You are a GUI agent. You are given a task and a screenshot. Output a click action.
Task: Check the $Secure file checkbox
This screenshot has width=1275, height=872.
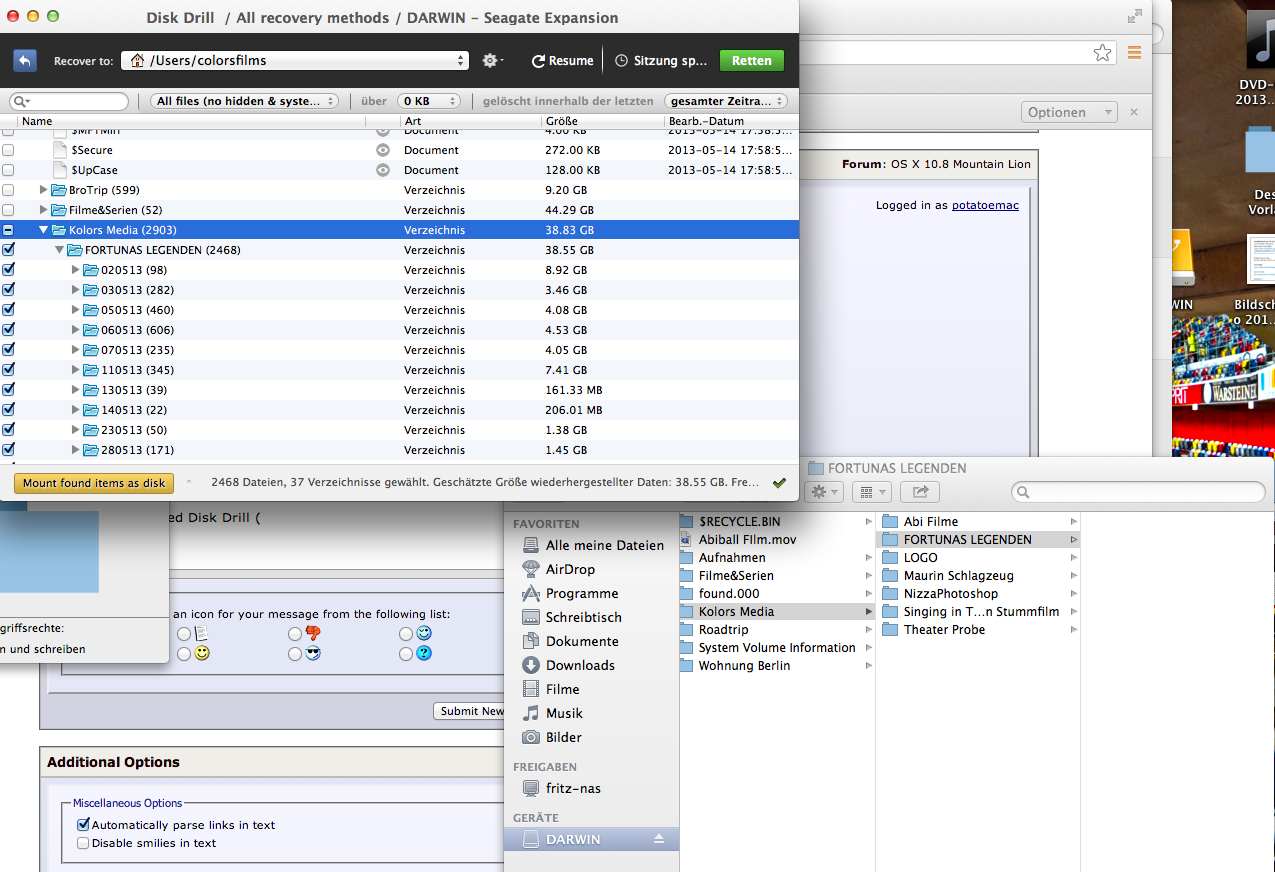pyautogui.click(x=8, y=150)
